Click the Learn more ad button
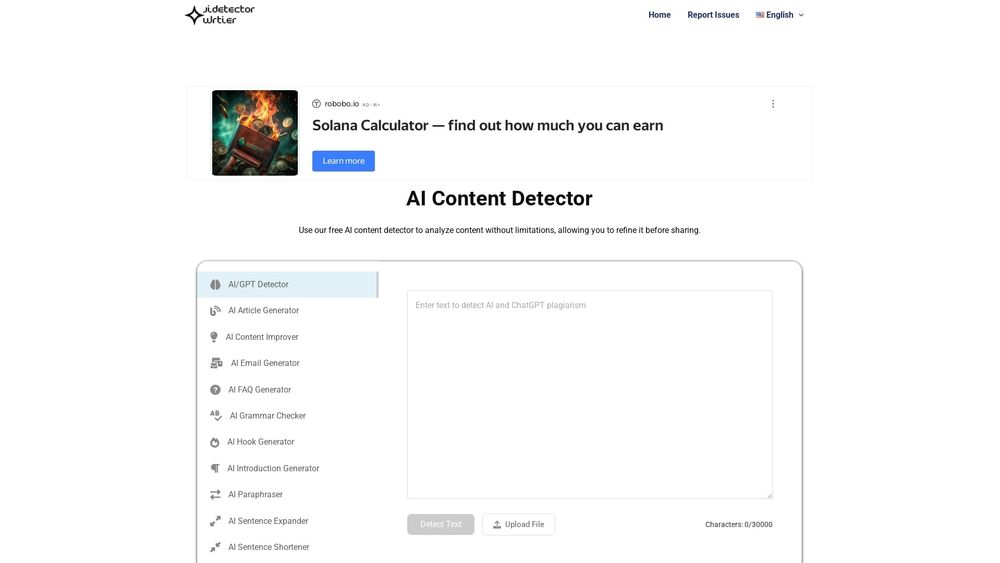This screenshot has width=1000, height=563. tap(343, 161)
